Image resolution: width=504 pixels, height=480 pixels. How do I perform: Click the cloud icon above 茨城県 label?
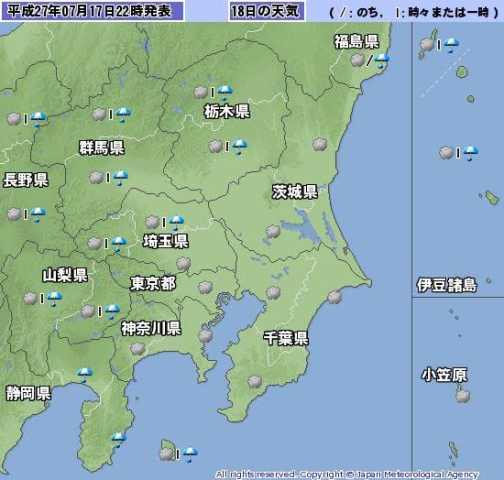click(x=320, y=144)
